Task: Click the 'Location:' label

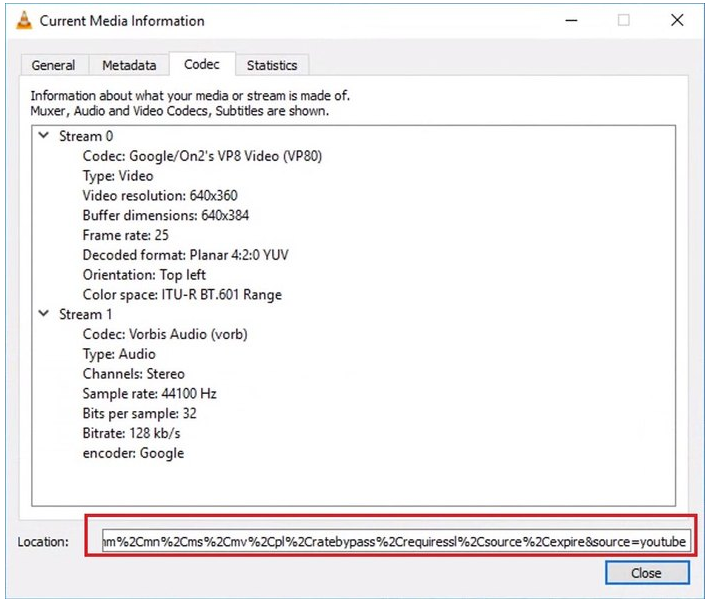Action: (43, 542)
